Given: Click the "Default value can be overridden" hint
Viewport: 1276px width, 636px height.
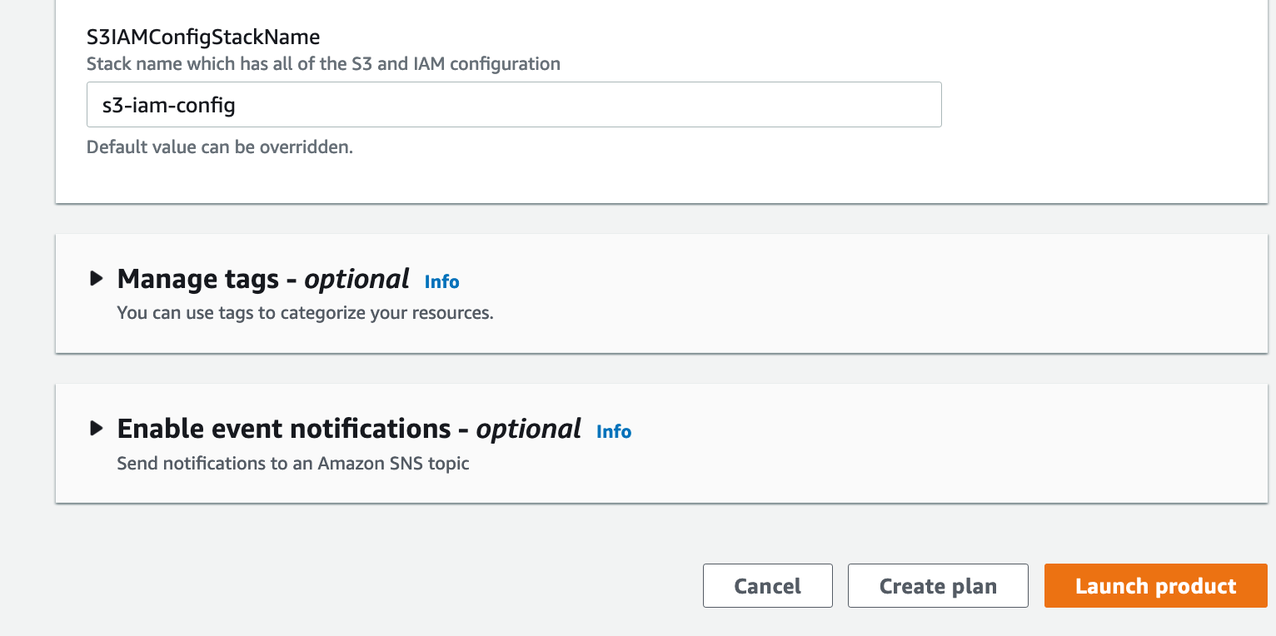Looking at the screenshot, I should pyautogui.click(x=220, y=147).
